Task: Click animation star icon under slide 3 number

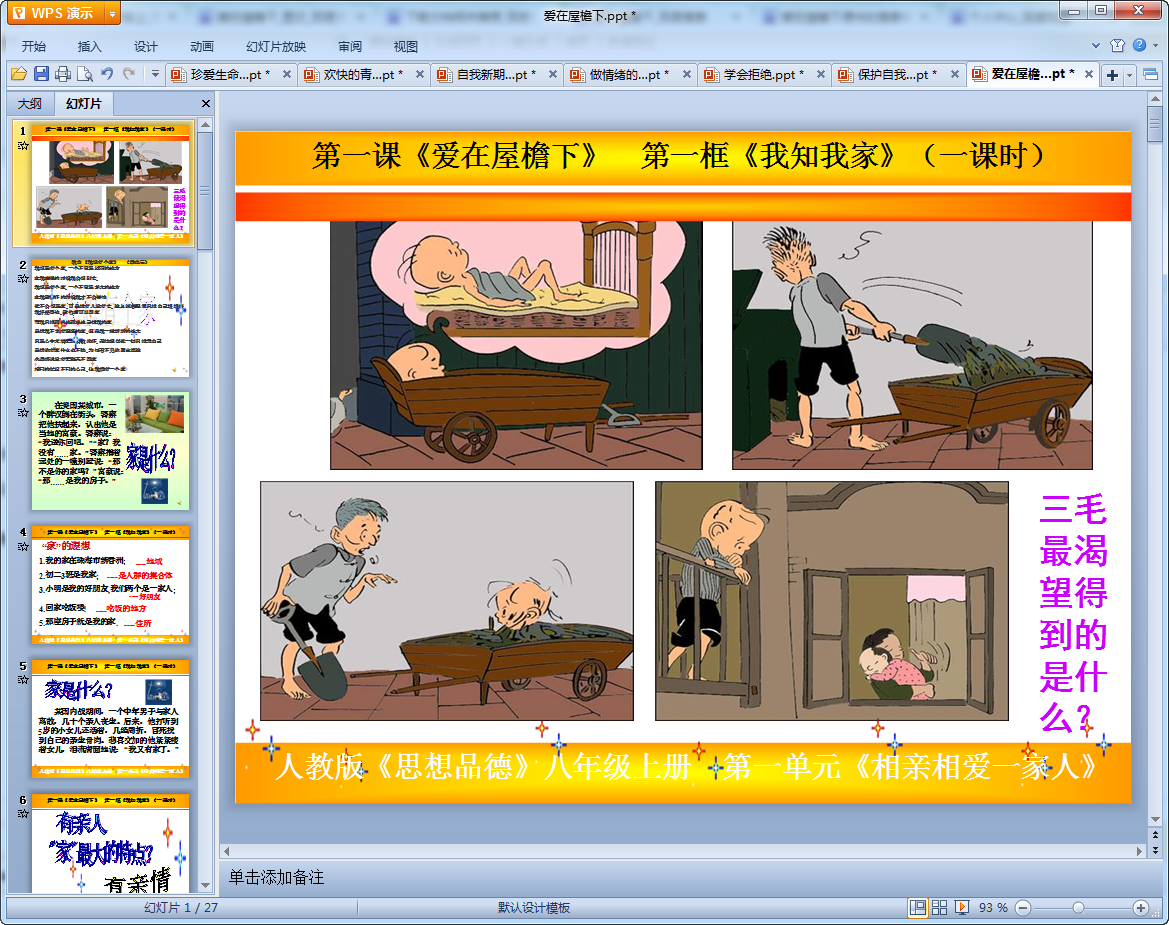Action: point(23,412)
